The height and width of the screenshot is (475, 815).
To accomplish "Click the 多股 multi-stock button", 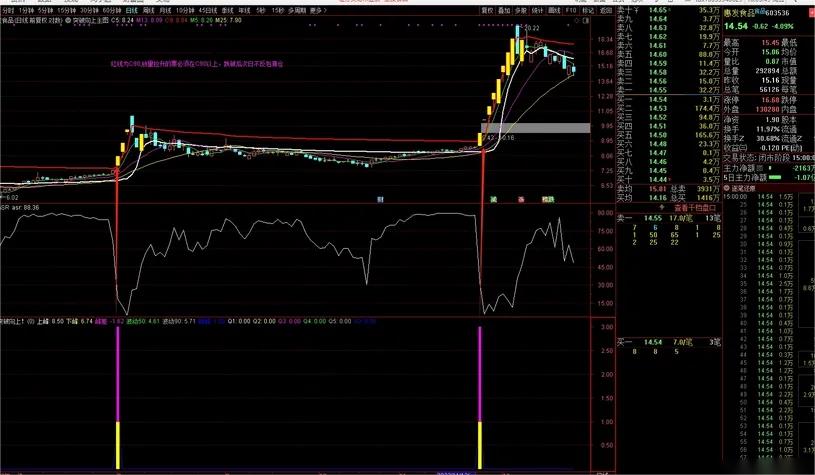I will point(520,10).
